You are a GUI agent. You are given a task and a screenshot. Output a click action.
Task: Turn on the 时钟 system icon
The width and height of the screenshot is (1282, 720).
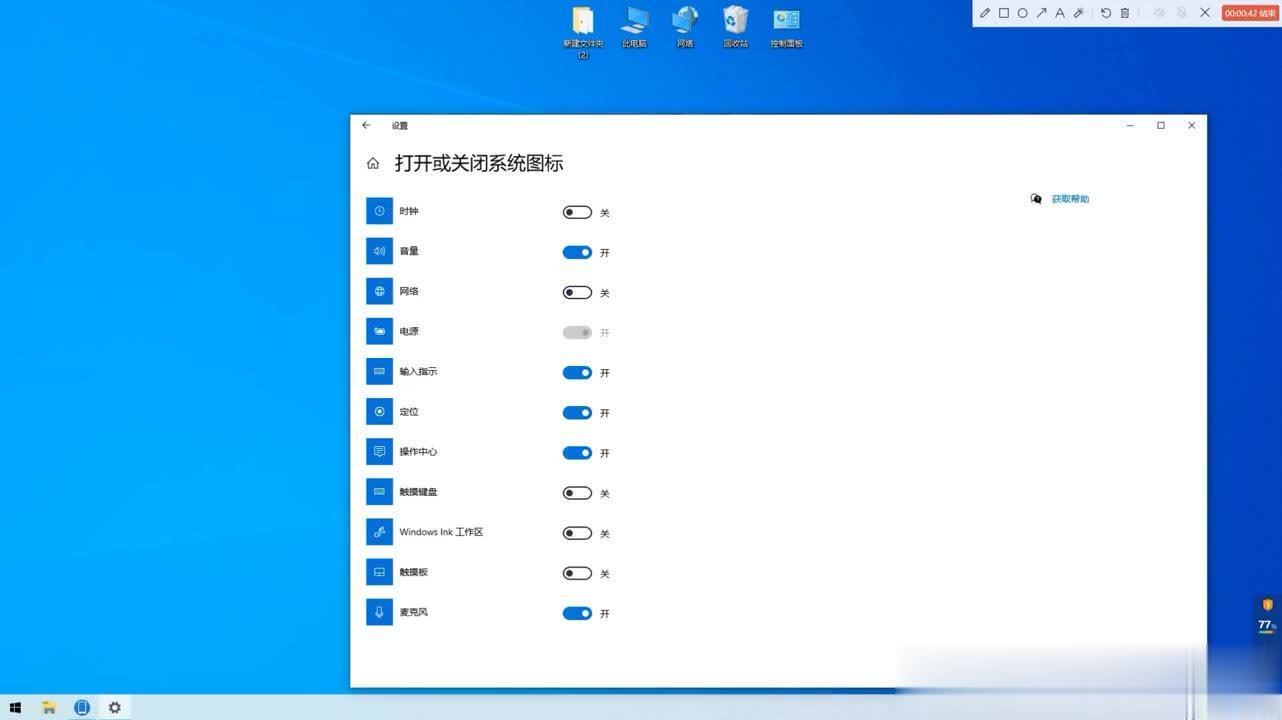coord(577,212)
